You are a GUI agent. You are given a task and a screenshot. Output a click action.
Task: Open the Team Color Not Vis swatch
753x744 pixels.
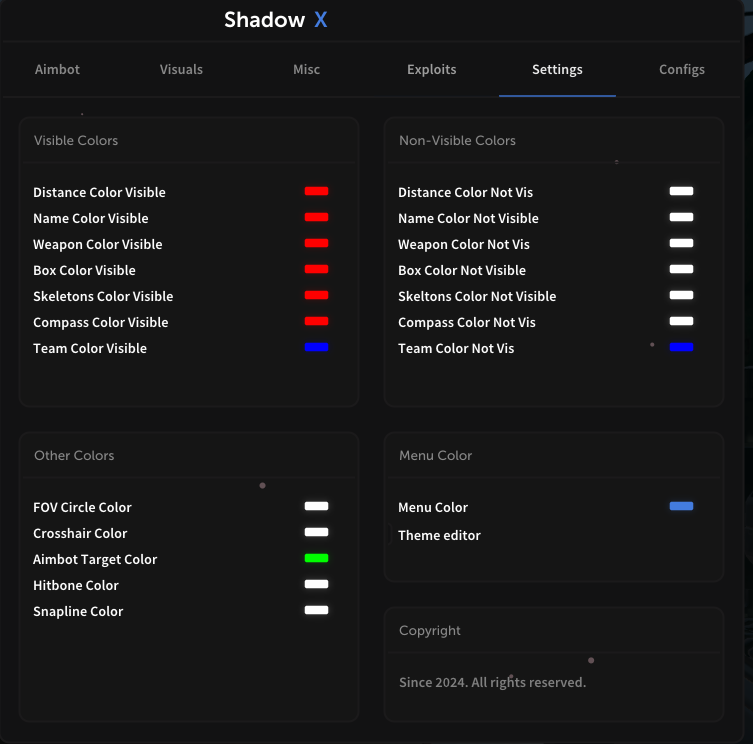pos(681,347)
